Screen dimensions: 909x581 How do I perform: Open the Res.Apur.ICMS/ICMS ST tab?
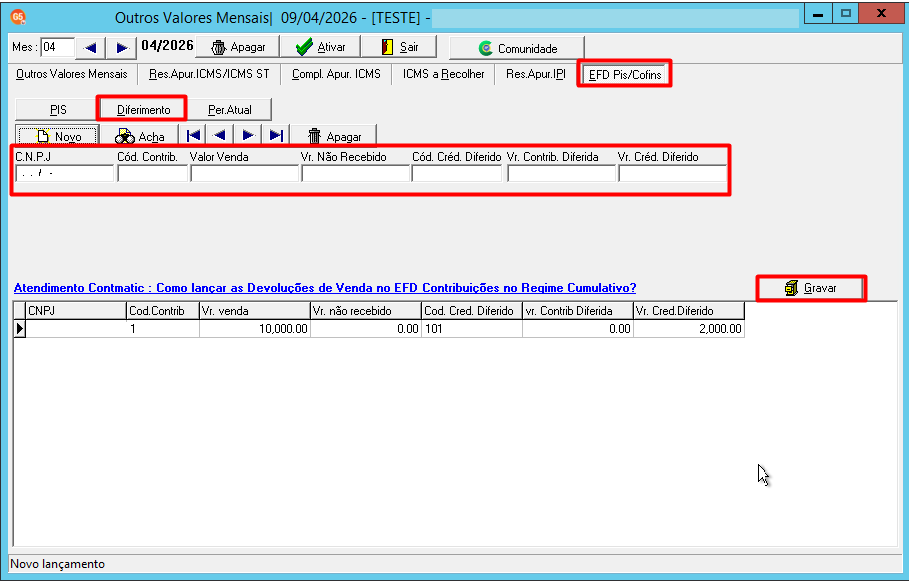coord(209,74)
